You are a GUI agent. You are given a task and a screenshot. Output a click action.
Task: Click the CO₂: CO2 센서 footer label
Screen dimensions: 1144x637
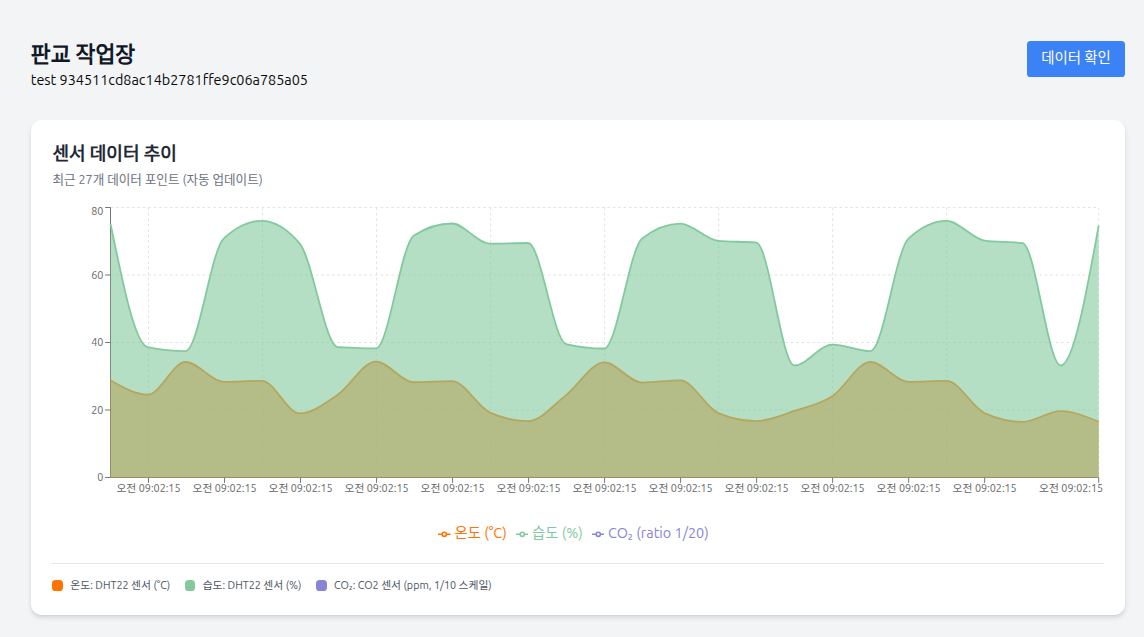(412, 585)
